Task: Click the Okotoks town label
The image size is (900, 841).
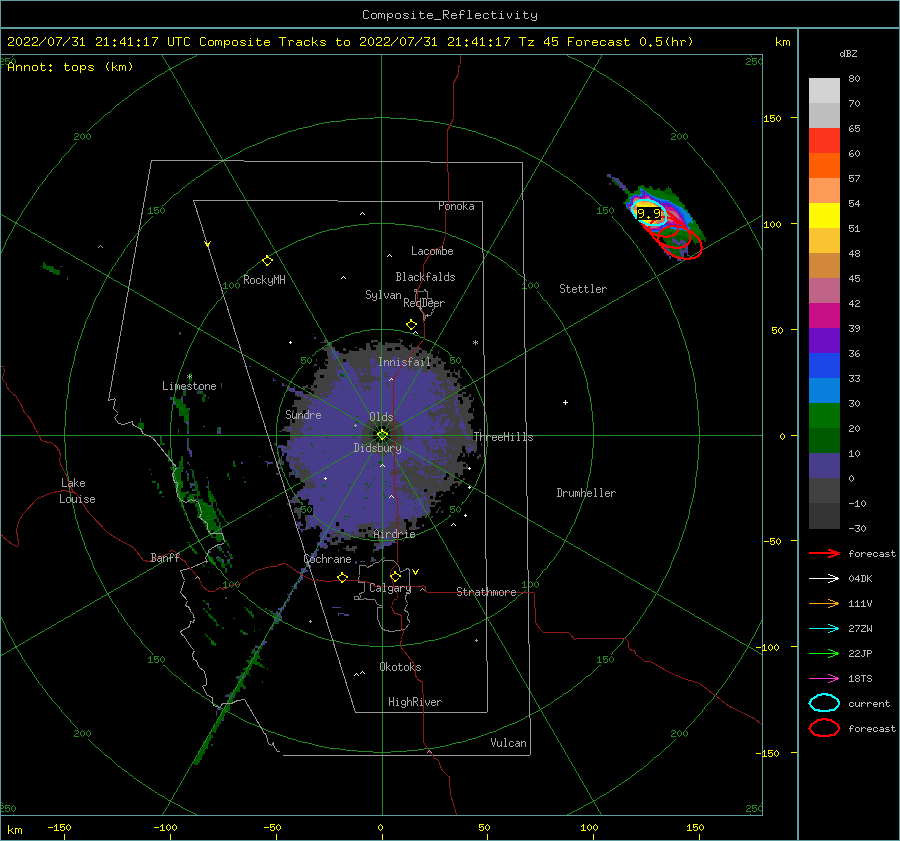Action: point(400,667)
